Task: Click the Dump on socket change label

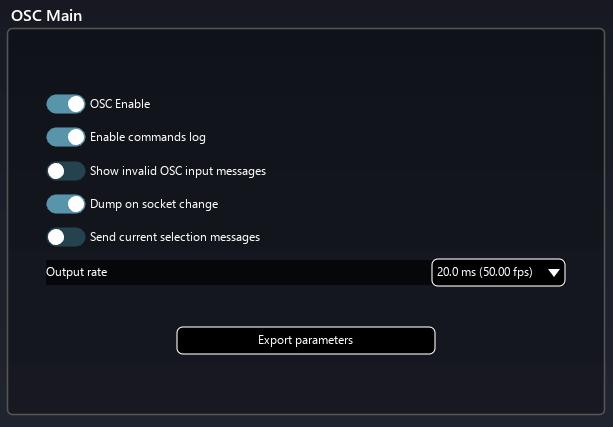Action: [154, 204]
